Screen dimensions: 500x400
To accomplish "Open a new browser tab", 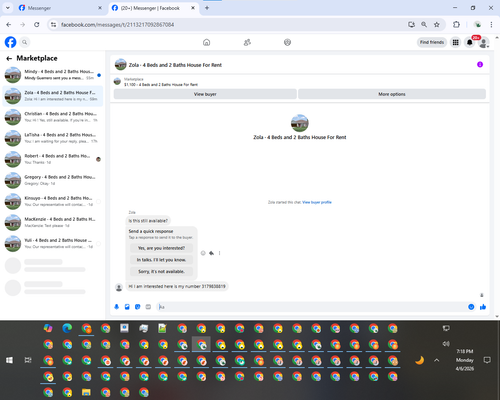I will (x=207, y=8).
